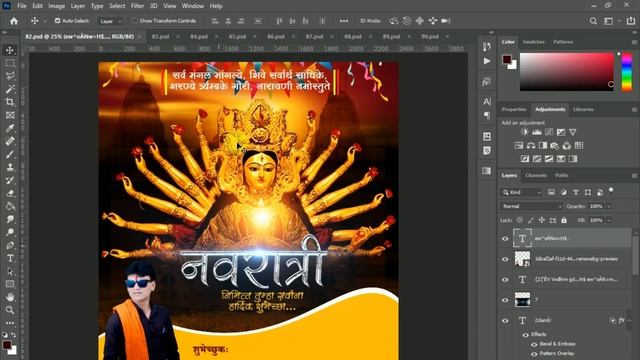Select the Path Selection tool
The height and width of the screenshot is (360, 640).
click(x=10, y=271)
